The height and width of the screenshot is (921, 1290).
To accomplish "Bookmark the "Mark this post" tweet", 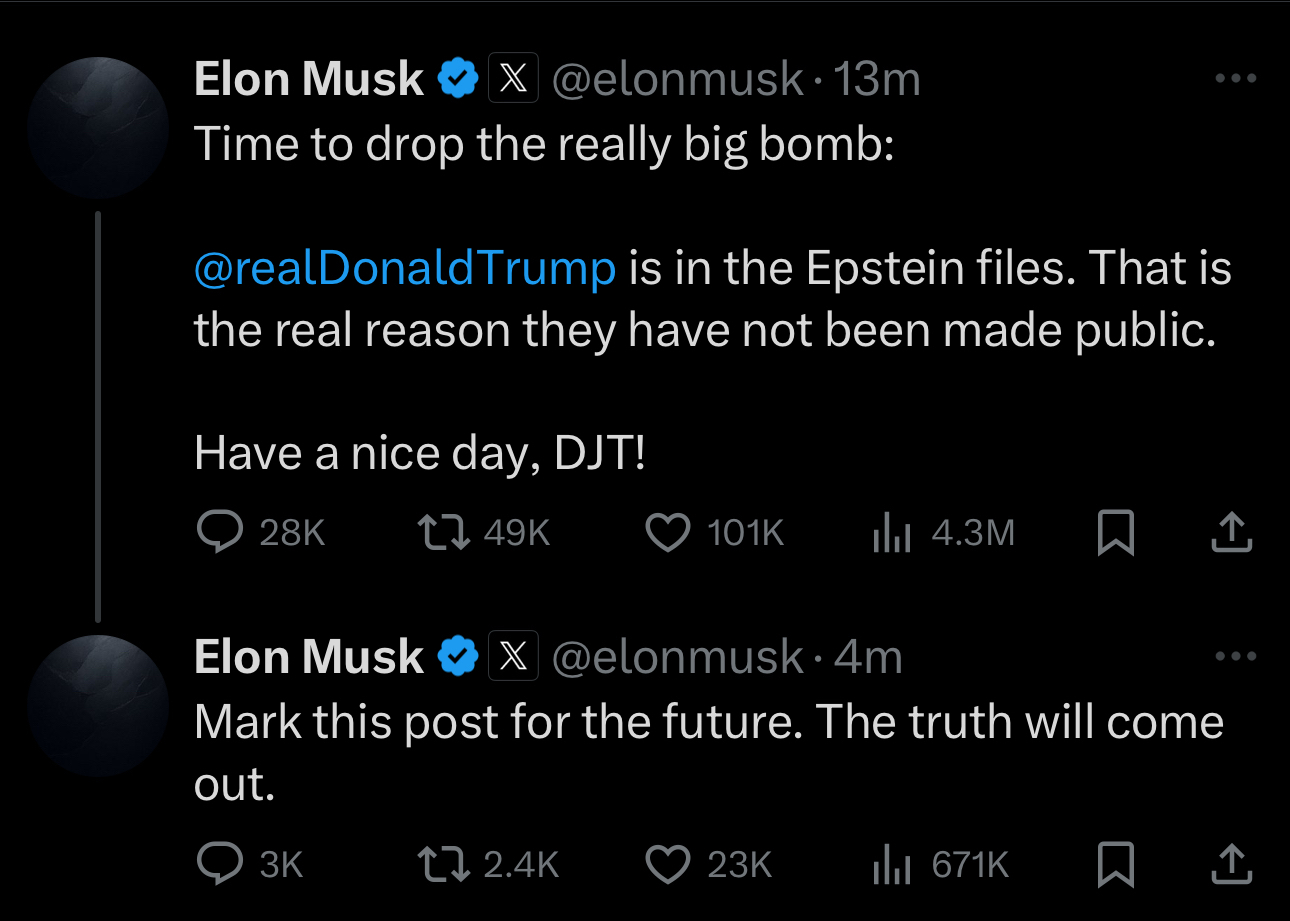I will click(x=1115, y=864).
